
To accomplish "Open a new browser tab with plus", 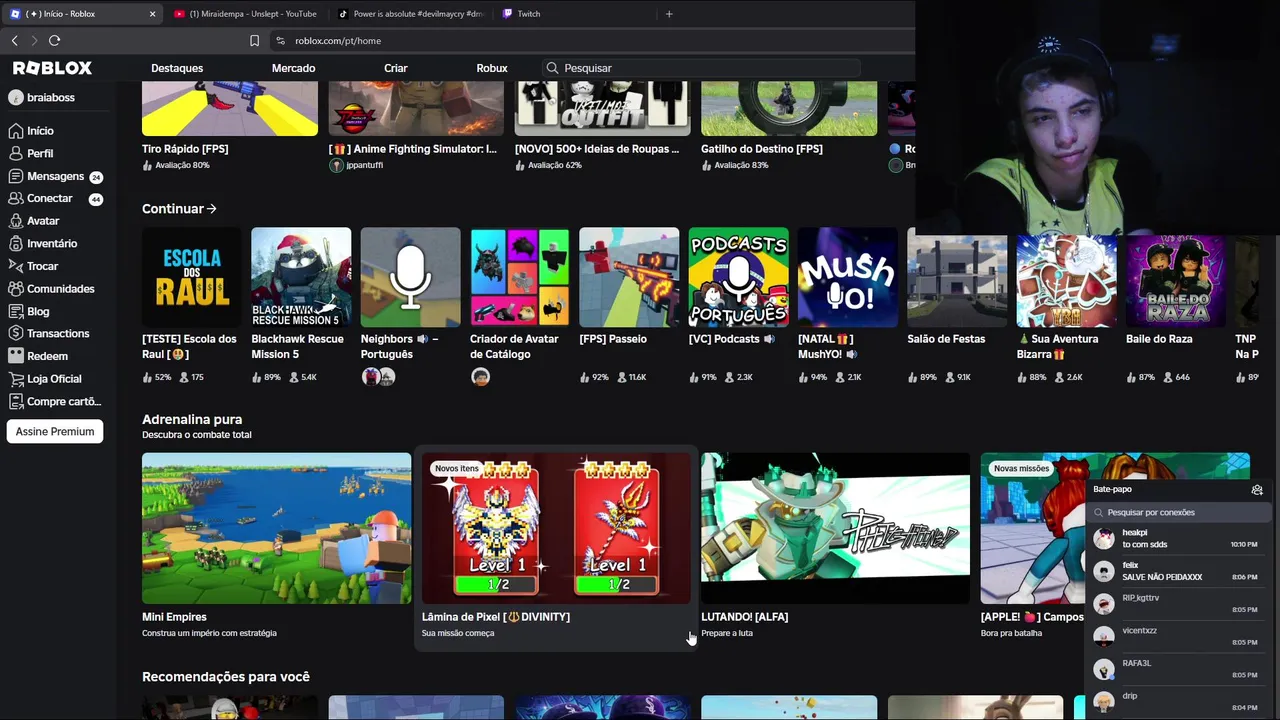I will point(669,14).
